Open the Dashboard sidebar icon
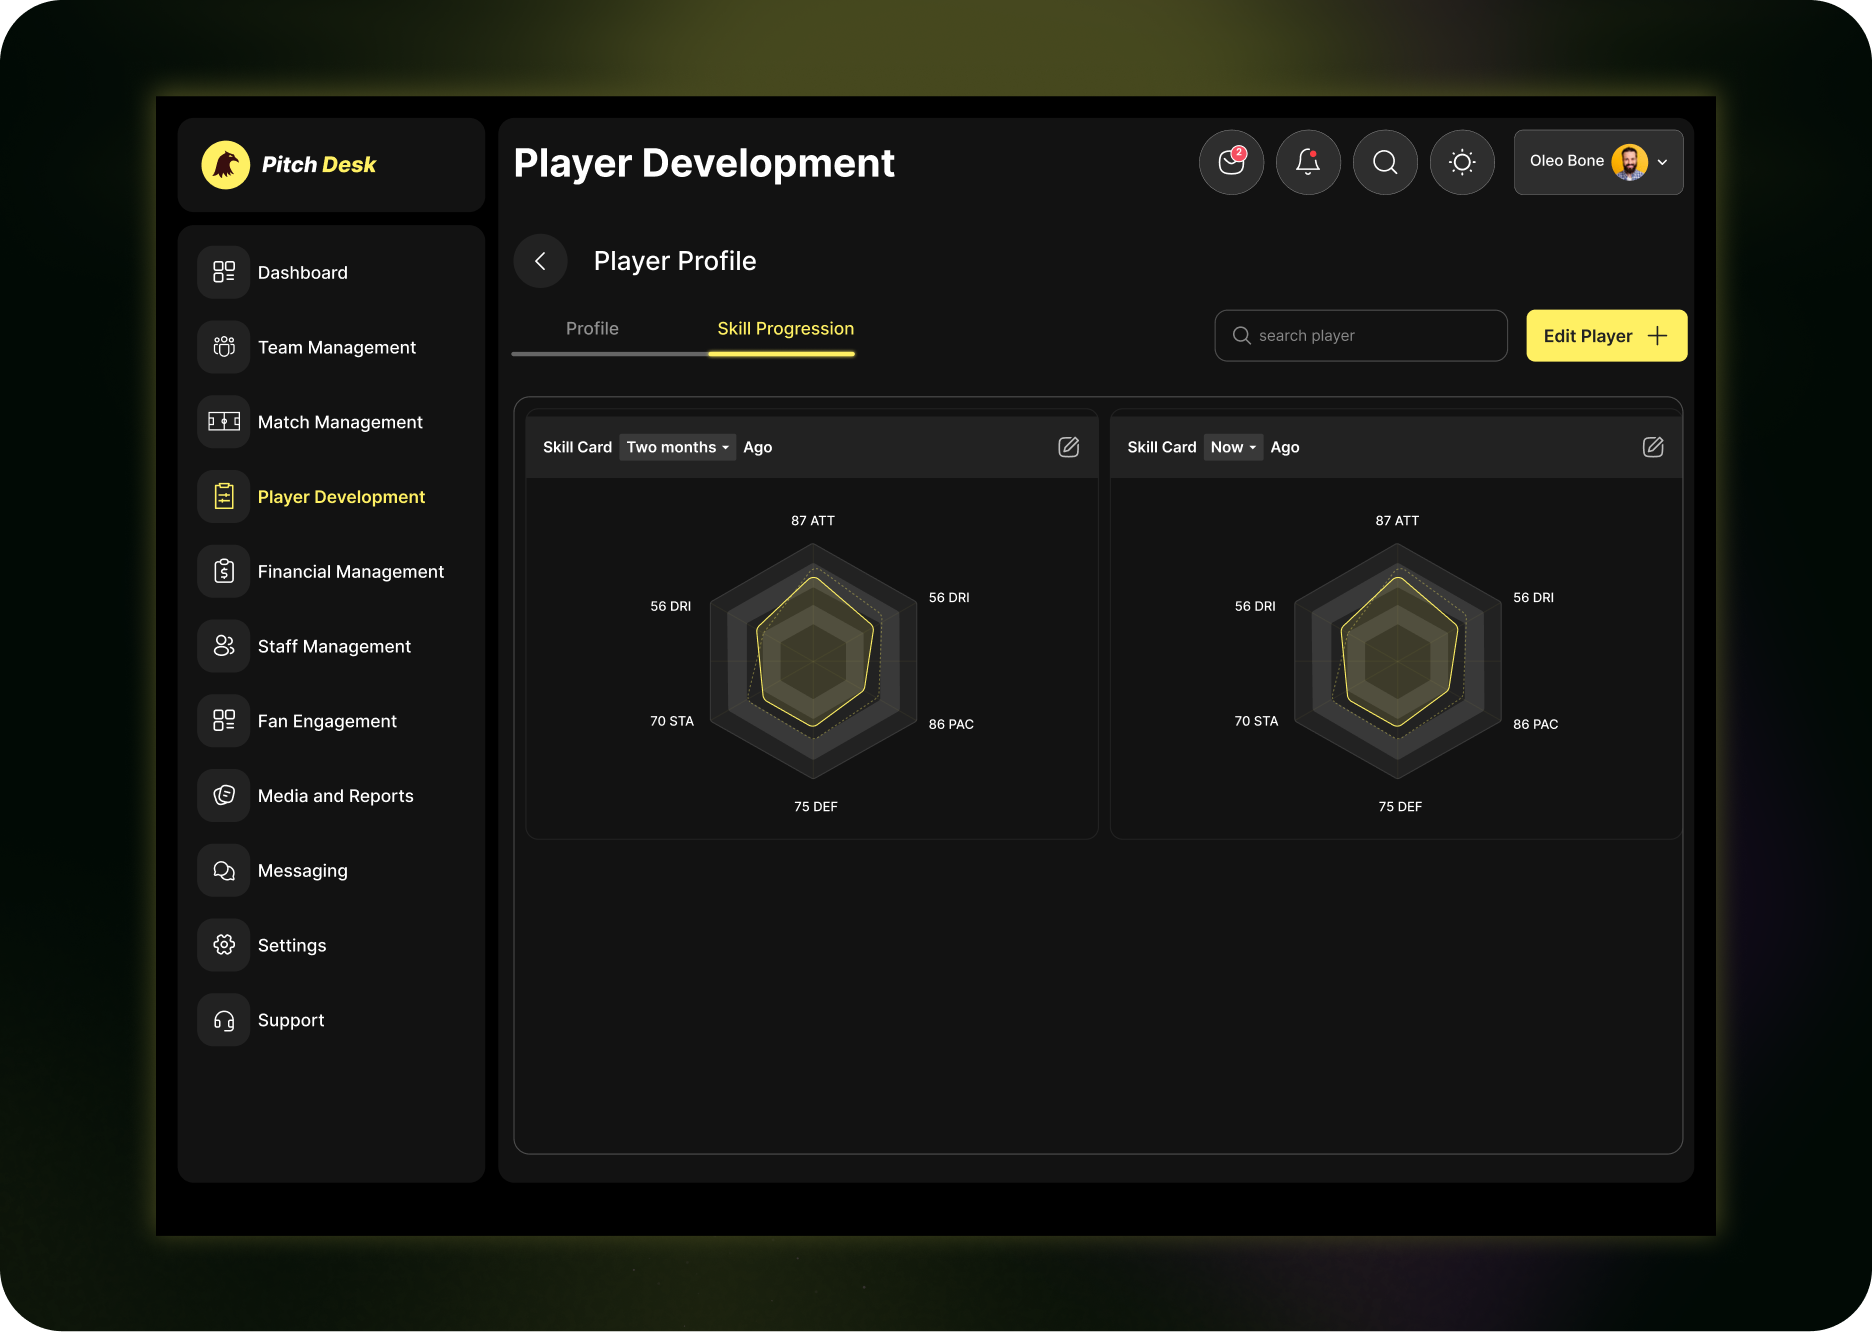 [x=224, y=272]
